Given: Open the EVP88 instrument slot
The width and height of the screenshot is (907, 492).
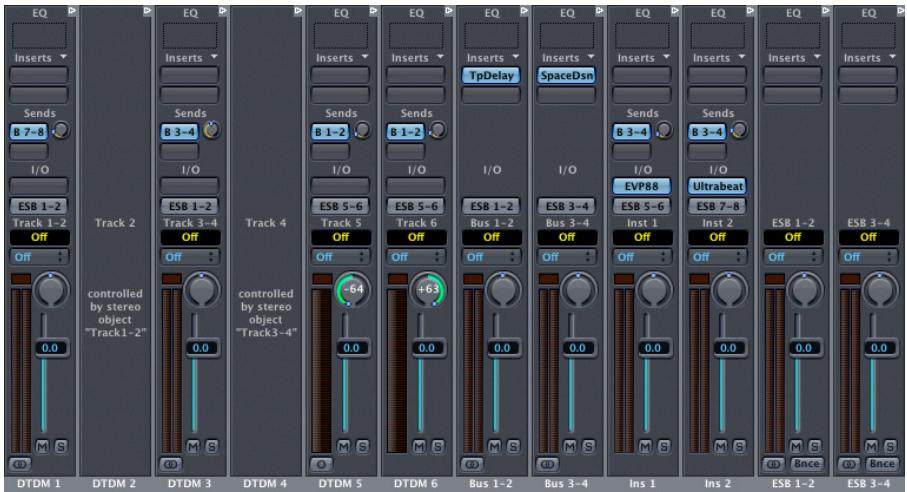Looking at the screenshot, I should coord(642,186).
